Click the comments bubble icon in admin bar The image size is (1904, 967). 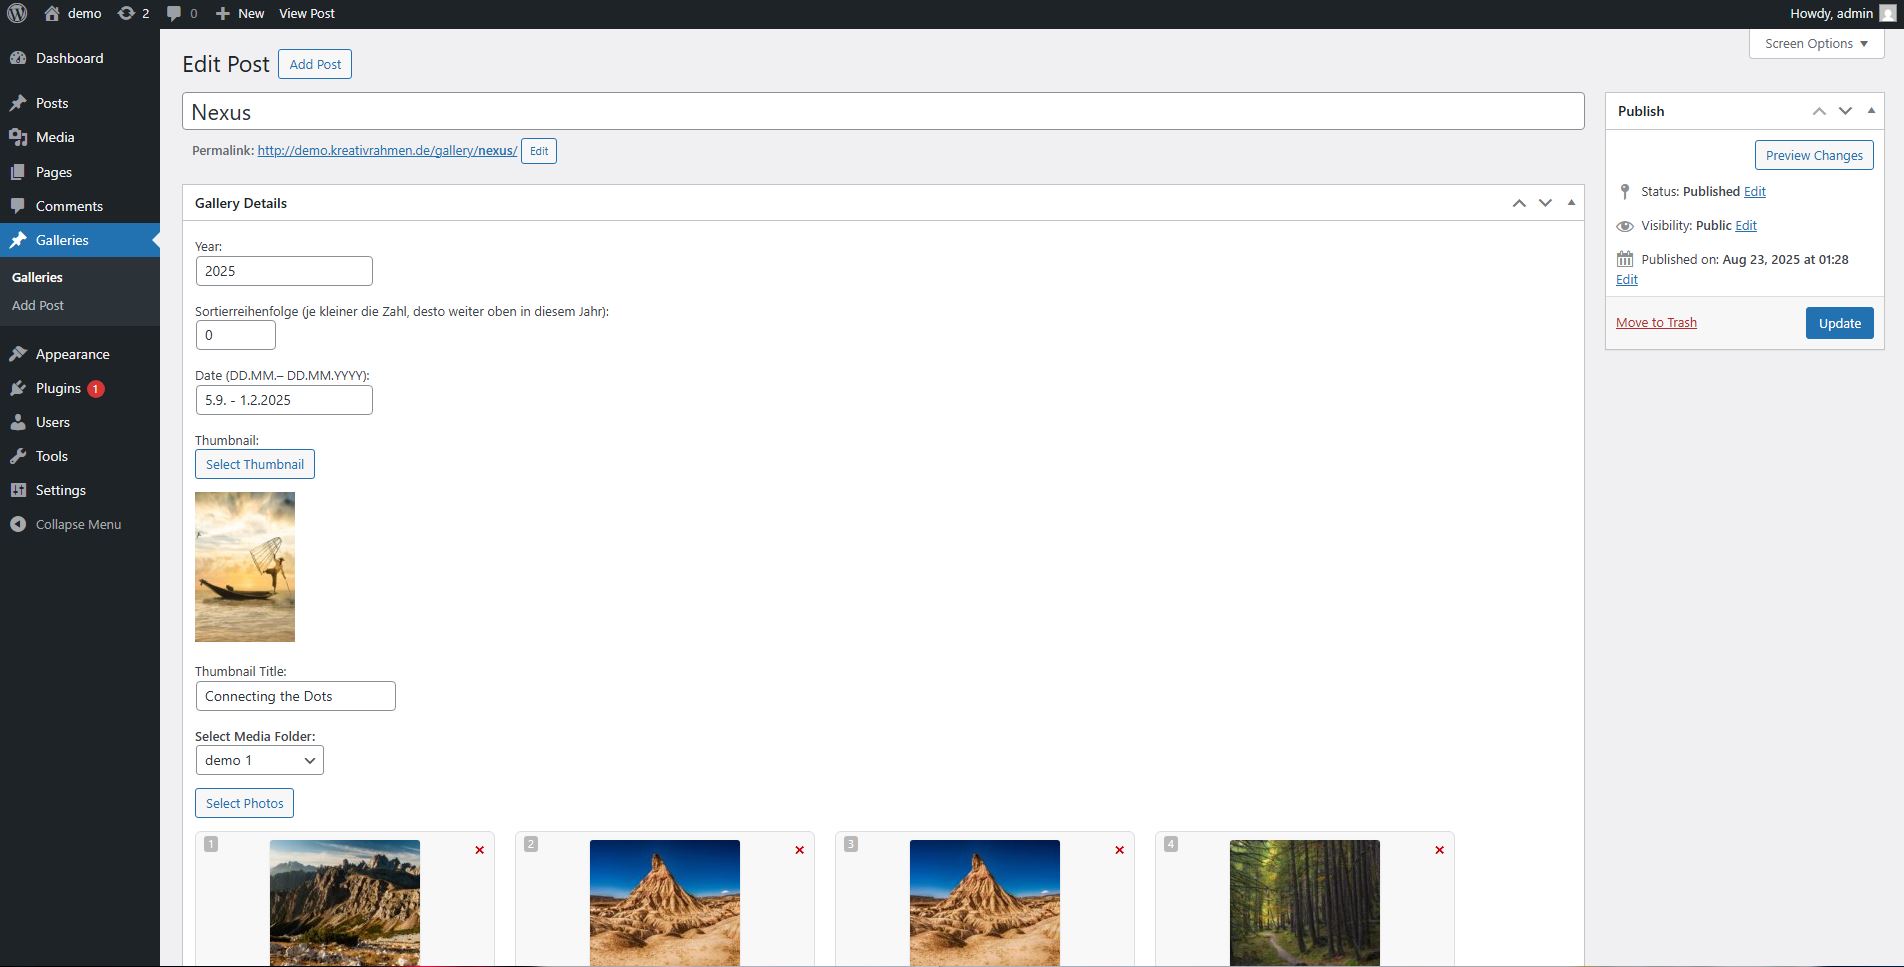(174, 14)
